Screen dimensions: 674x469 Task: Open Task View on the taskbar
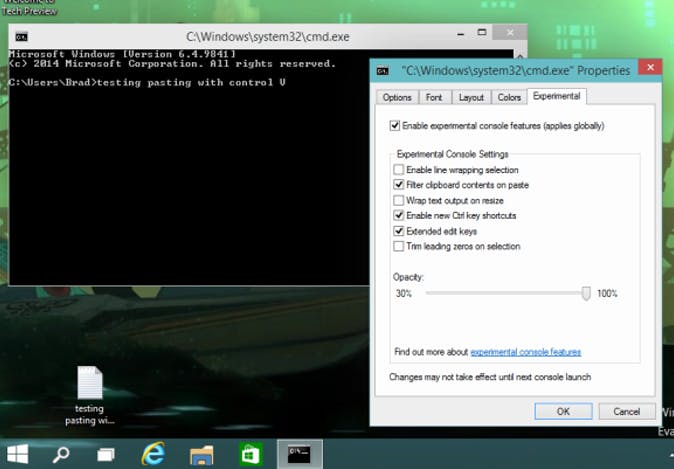tap(106, 455)
